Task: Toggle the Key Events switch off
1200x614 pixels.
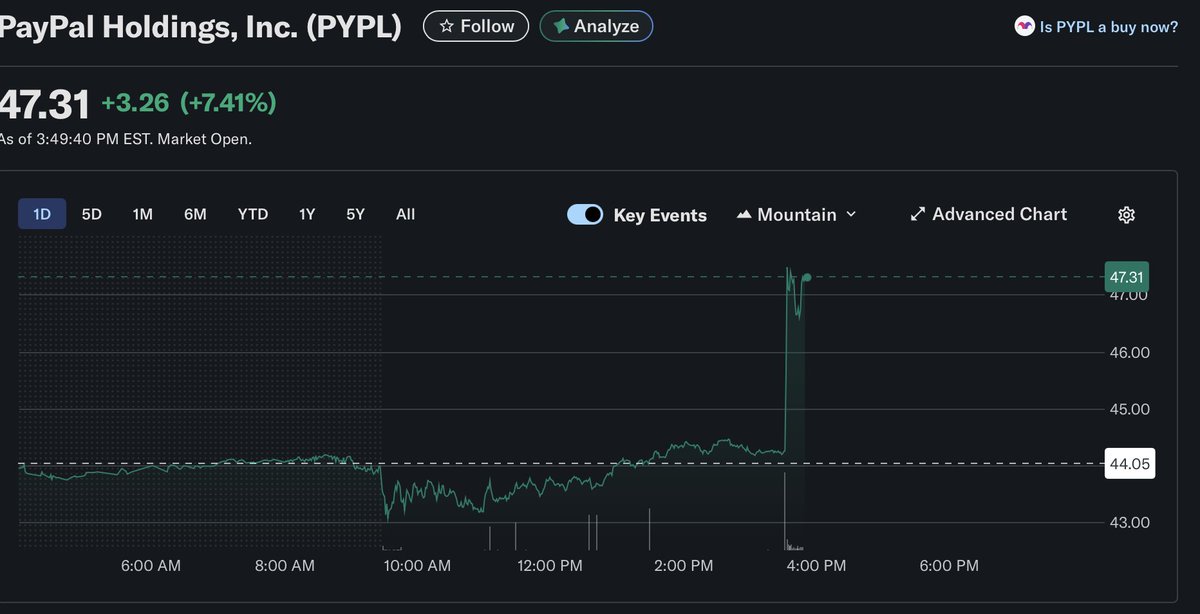Action: (585, 214)
